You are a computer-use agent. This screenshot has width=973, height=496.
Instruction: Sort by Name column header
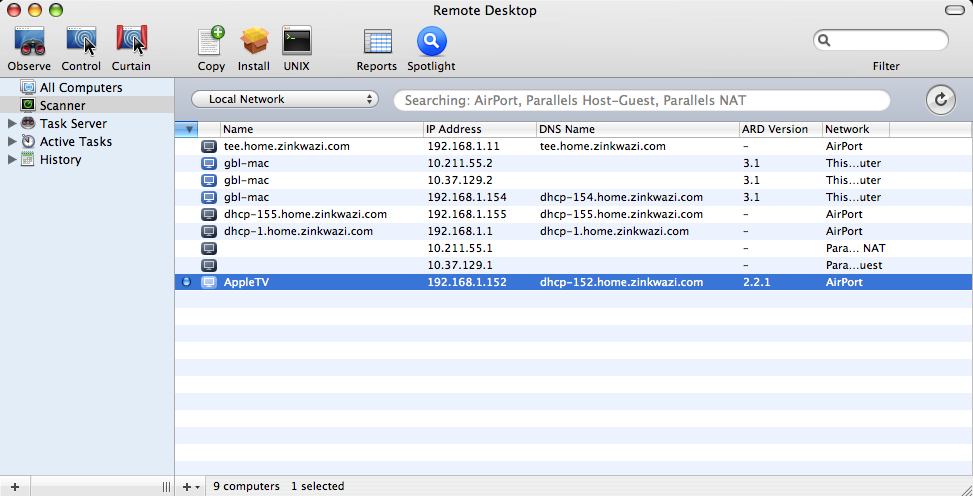click(x=321, y=130)
